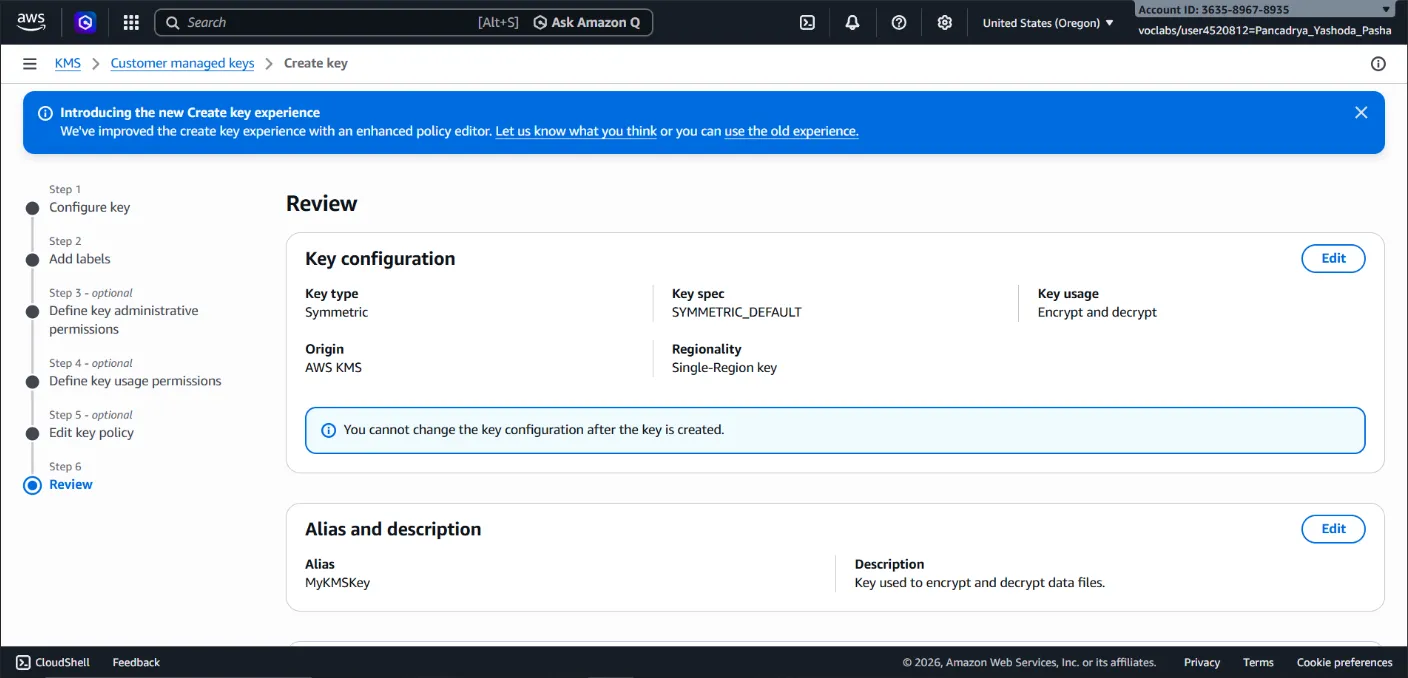Open the Terms footer link

pyautogui.click(x=1258, y=662)
